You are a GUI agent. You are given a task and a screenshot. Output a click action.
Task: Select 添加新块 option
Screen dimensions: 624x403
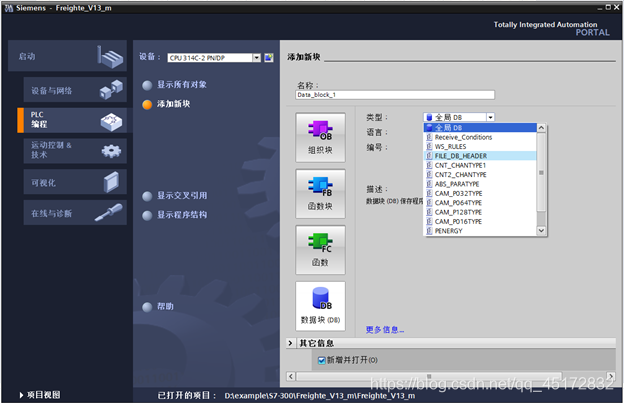[x=166, y=104]
